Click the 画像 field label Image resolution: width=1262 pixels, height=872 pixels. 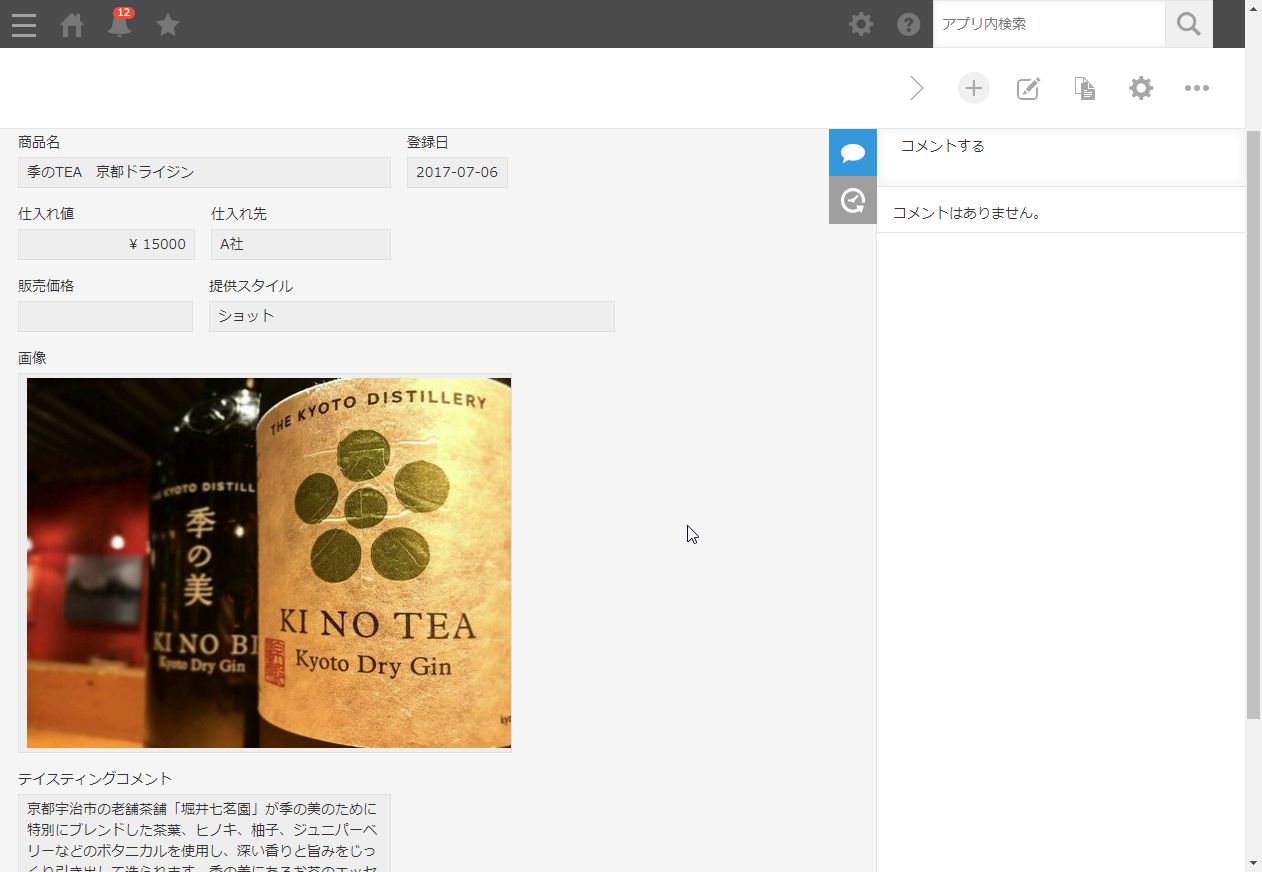(32, 358)
